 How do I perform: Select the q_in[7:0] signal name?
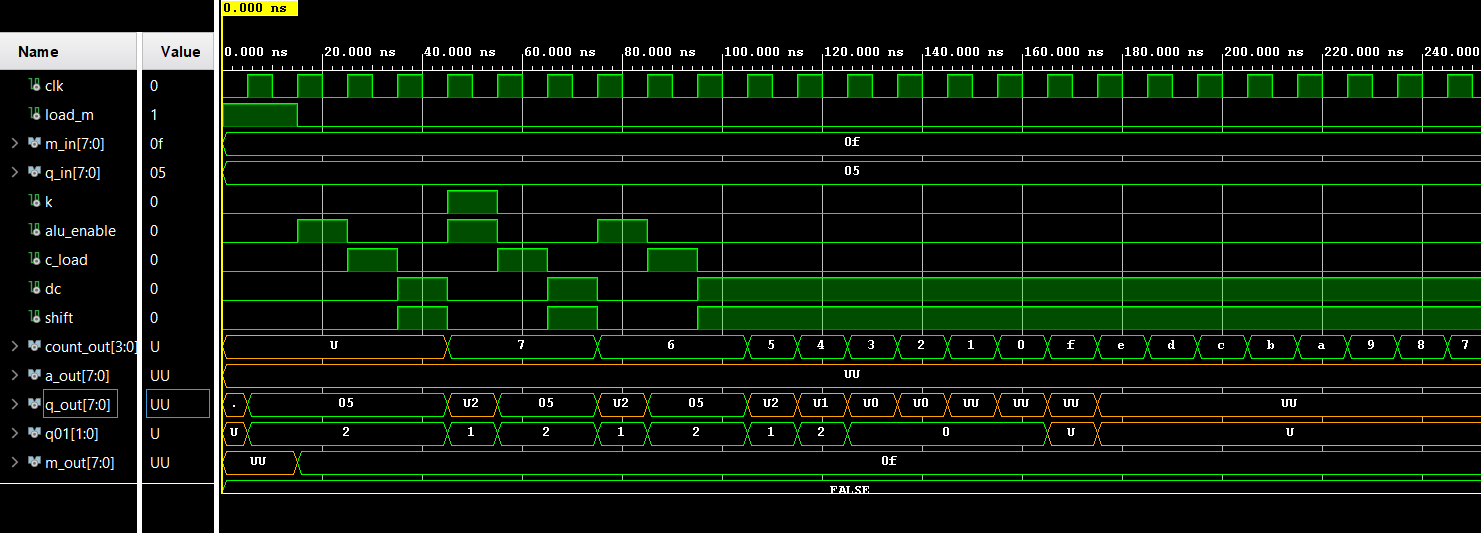pos(73,173)
